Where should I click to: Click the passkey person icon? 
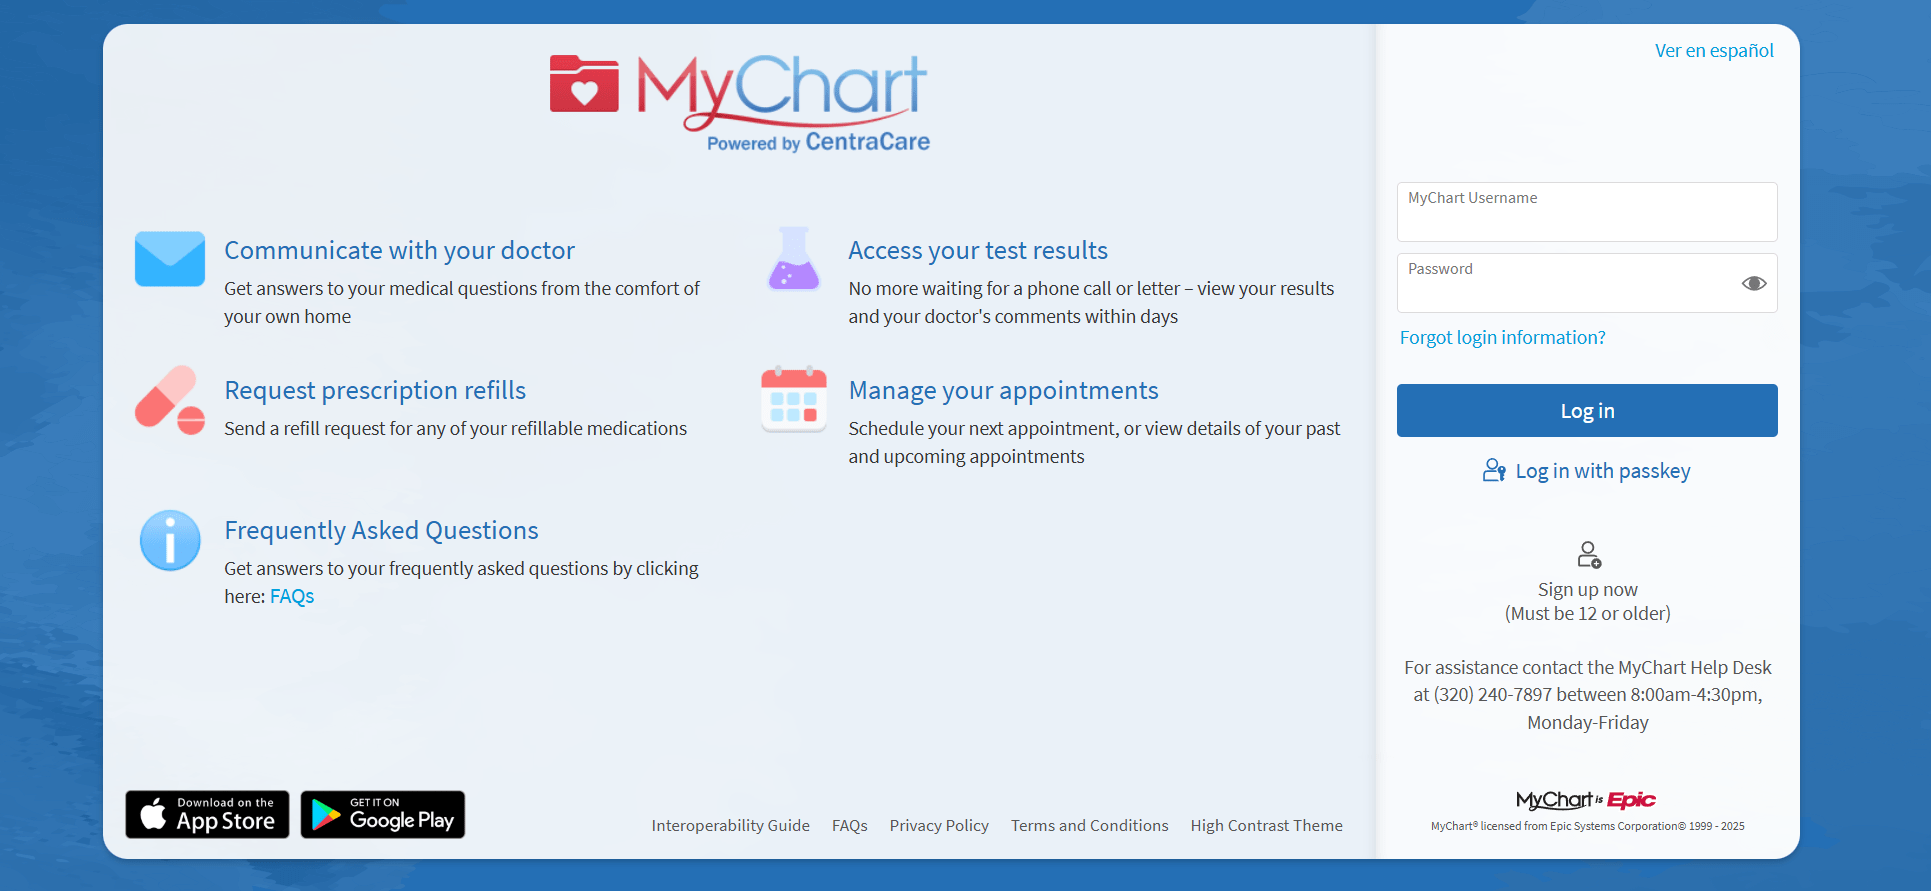pos(1494,471)
